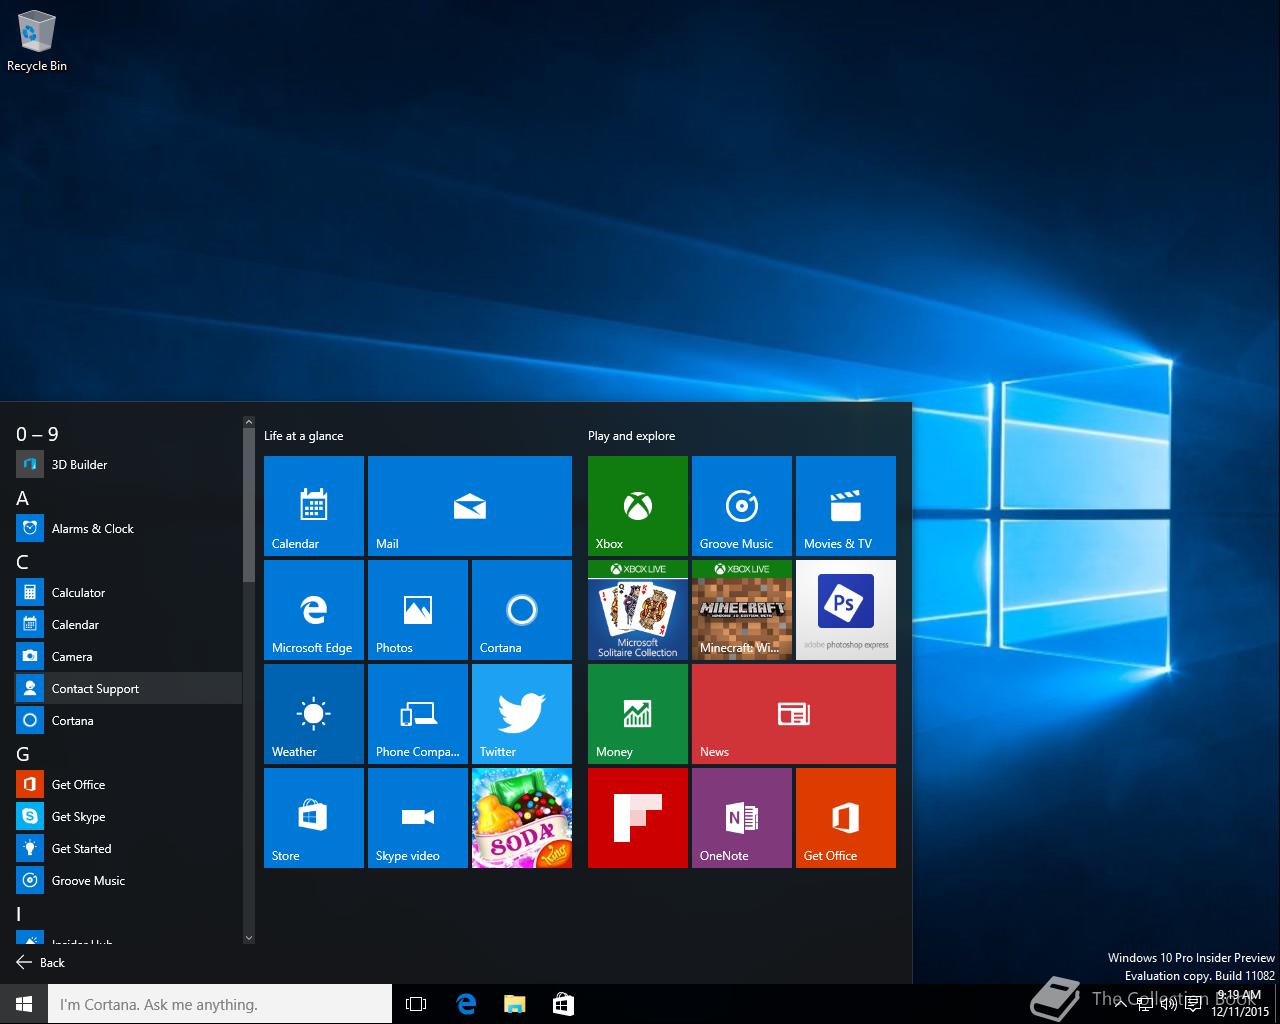Viewport: 1280px width, 1024px height.
Task: Open the Groove Music tile
Action: click(x=742, y=506)
